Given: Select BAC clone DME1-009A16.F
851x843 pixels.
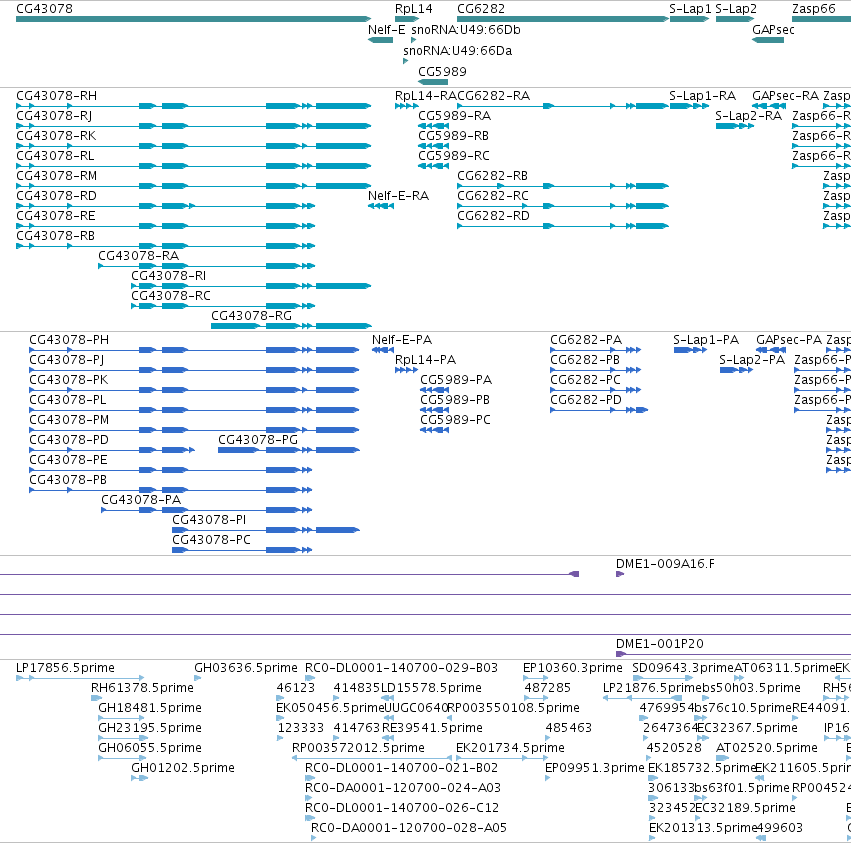Looking at the screenshot, I should tap(665, 565).
